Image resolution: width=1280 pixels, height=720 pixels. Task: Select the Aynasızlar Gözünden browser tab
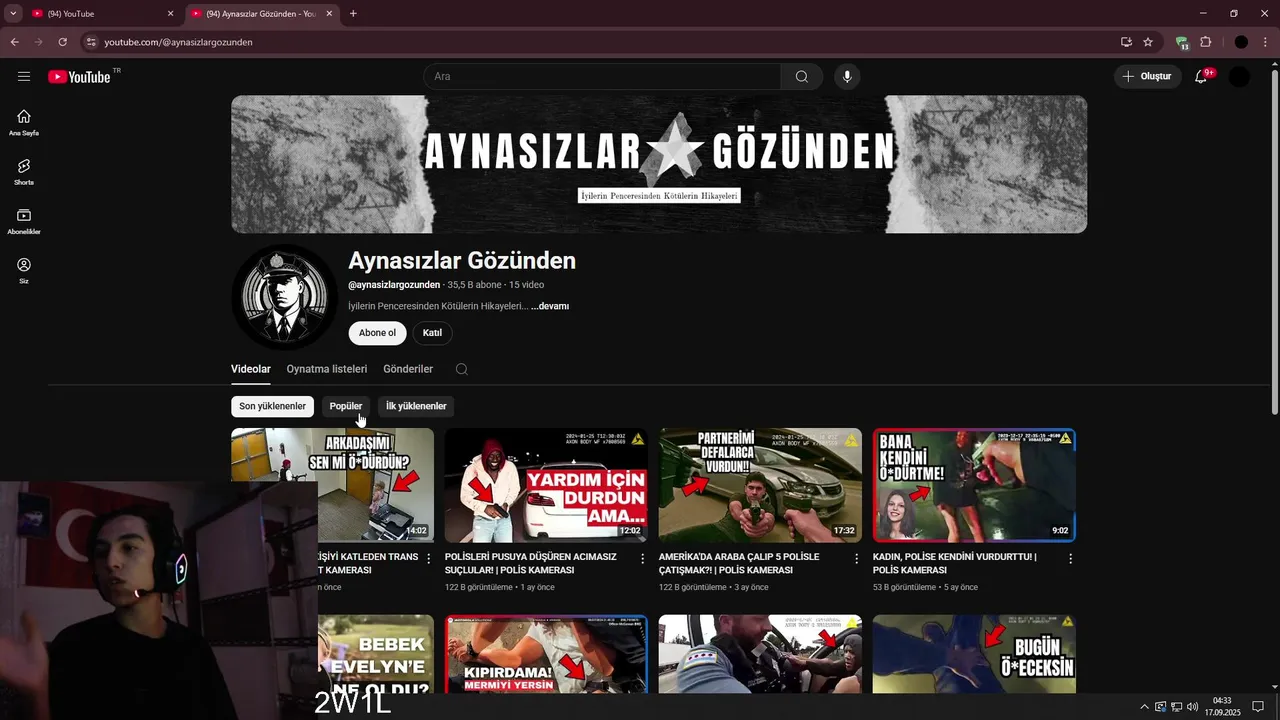pos(262,14)
